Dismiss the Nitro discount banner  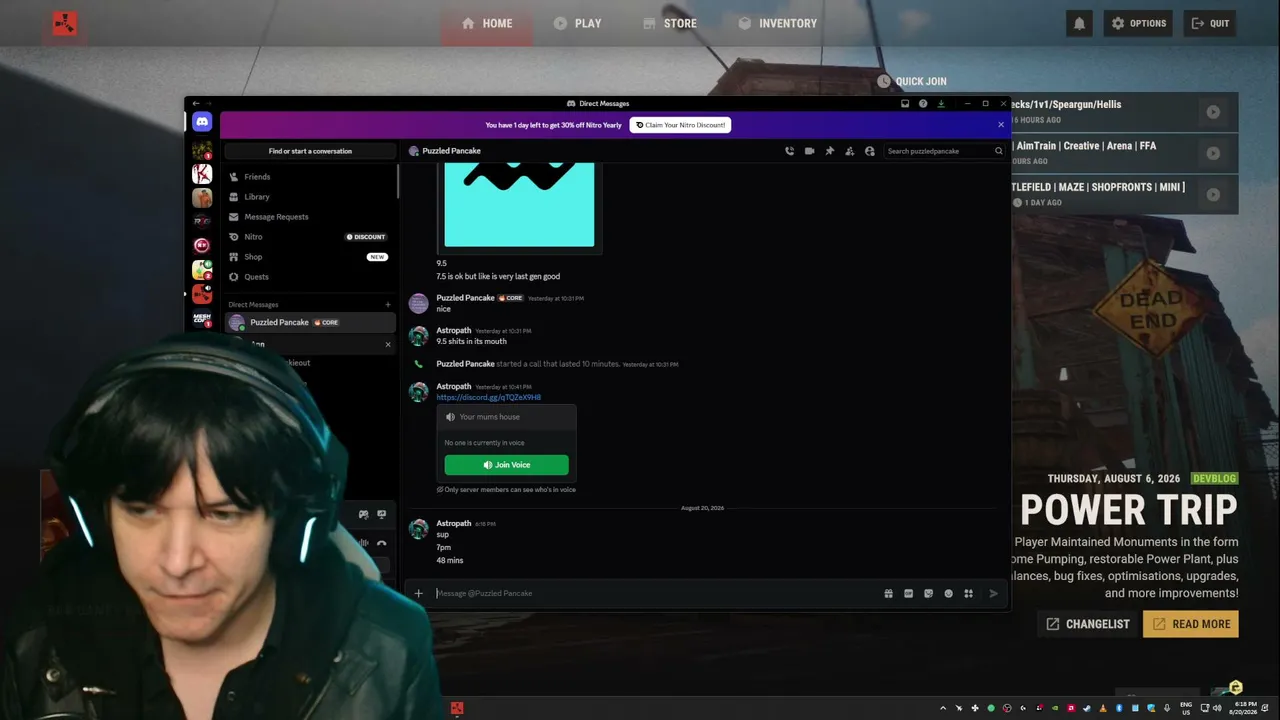(x=1001, y=125)
